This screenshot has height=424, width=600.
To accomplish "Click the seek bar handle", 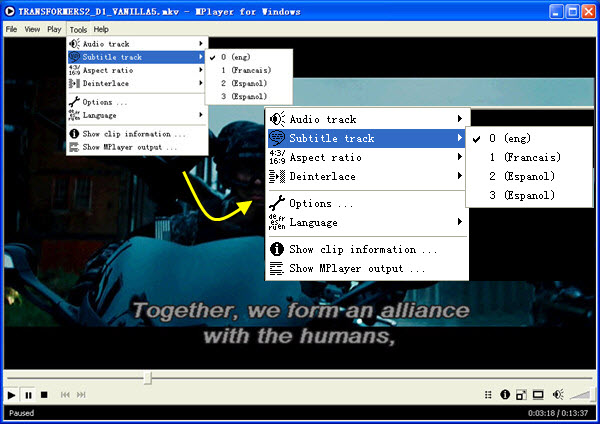I will point(148,378).
